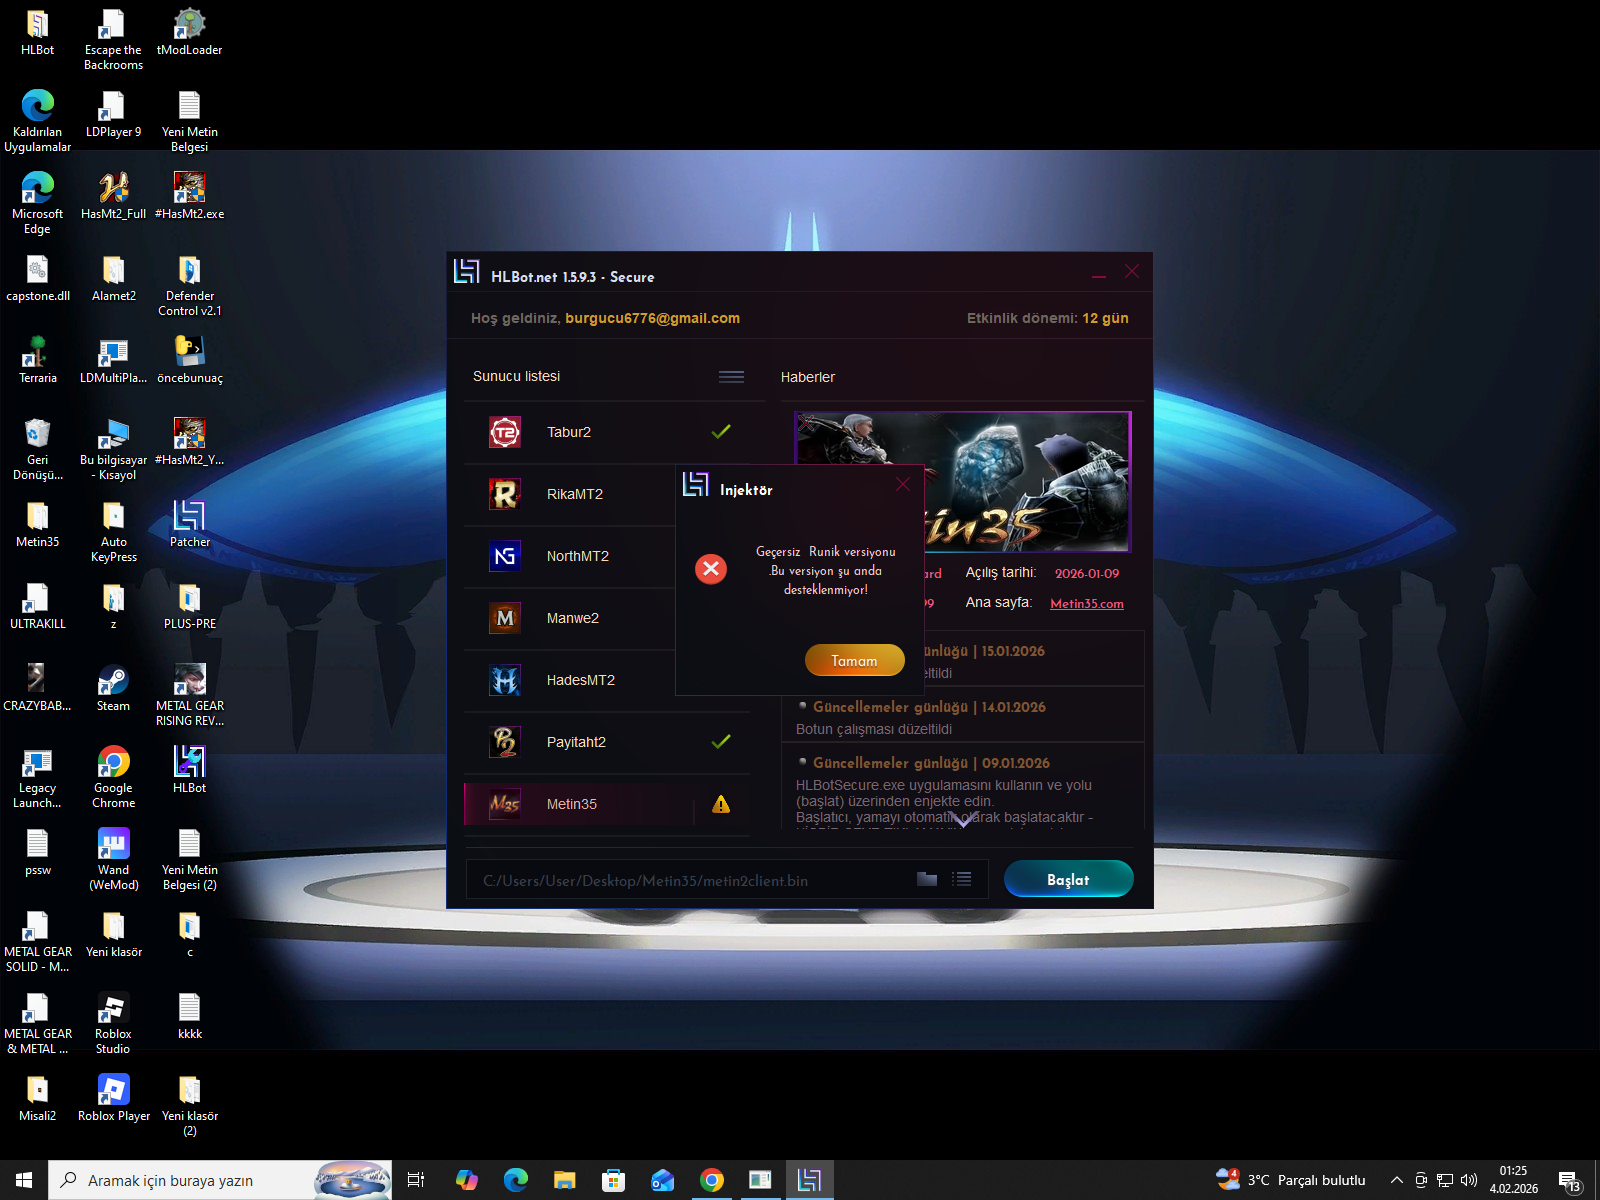Browse for client folder icon
Screen dimensions: 1600x1200
pos(927,879)
